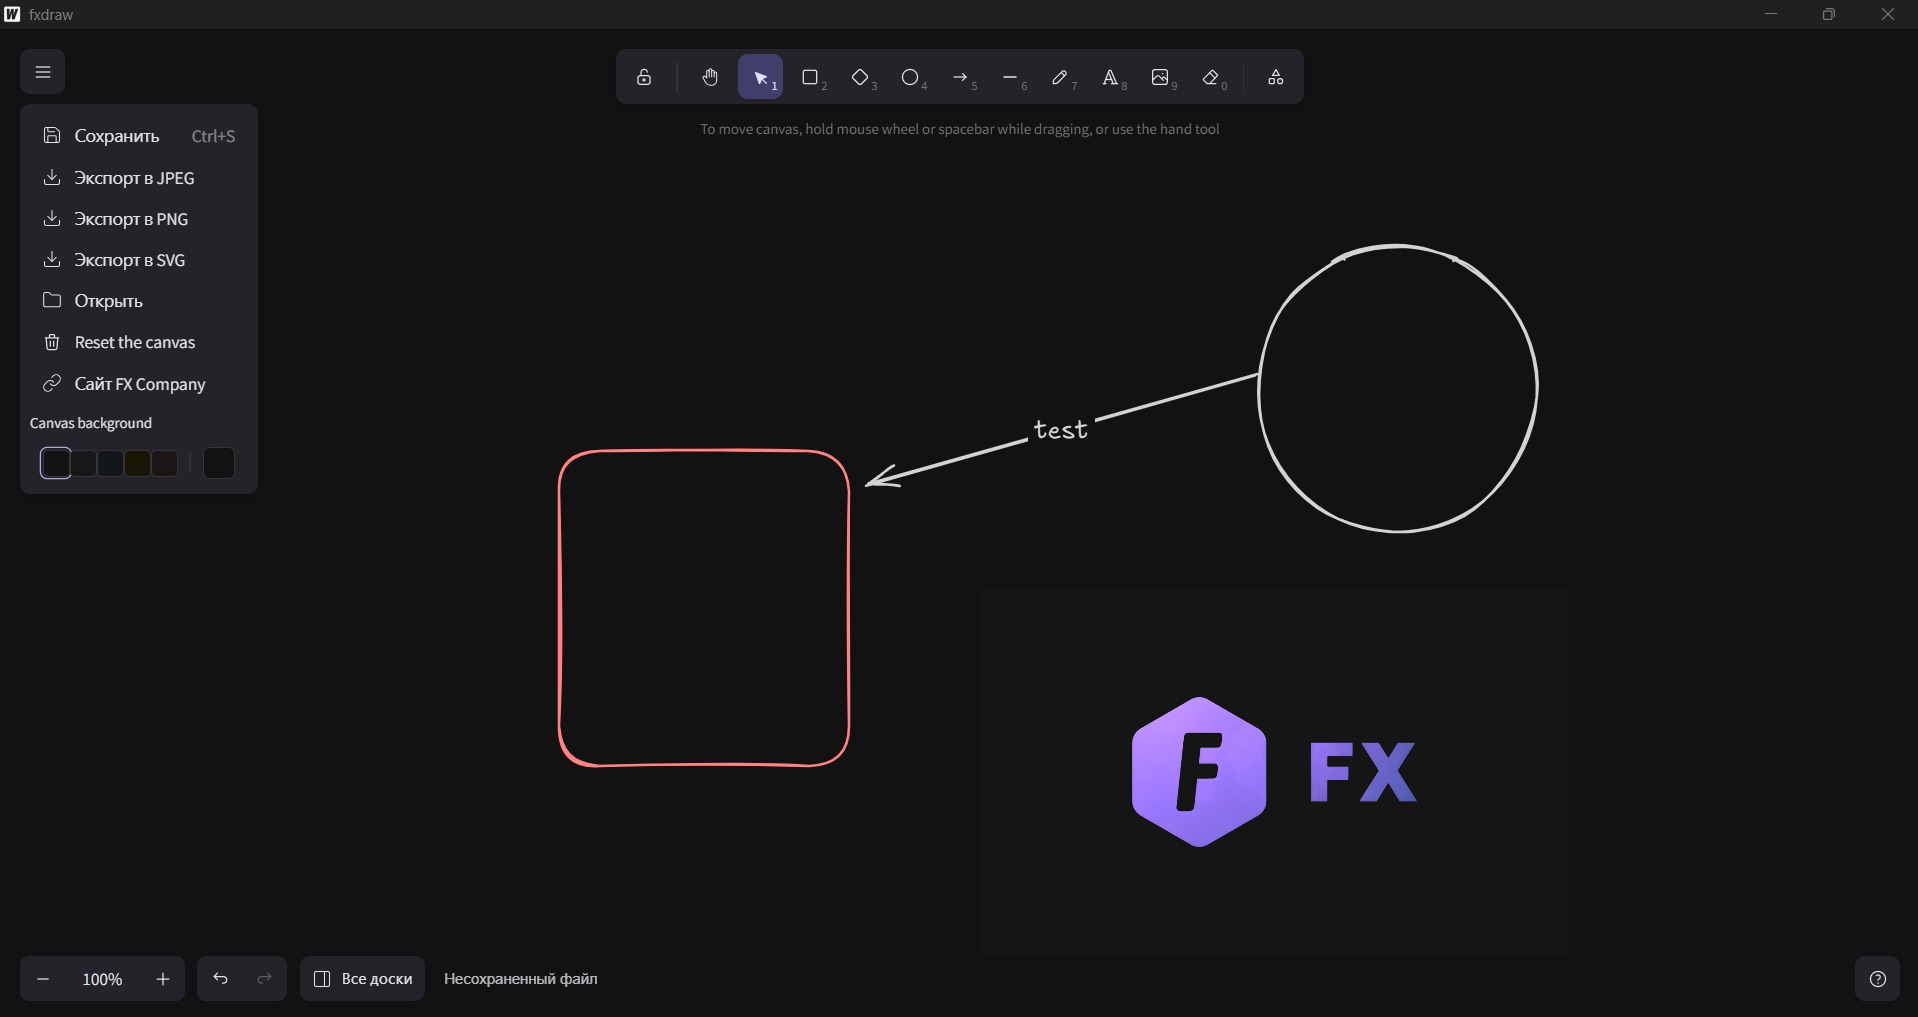Viewport: 1918px width, 1017px height.
Task: Choose Reset the canvas
Action: (x=134, y=342)
